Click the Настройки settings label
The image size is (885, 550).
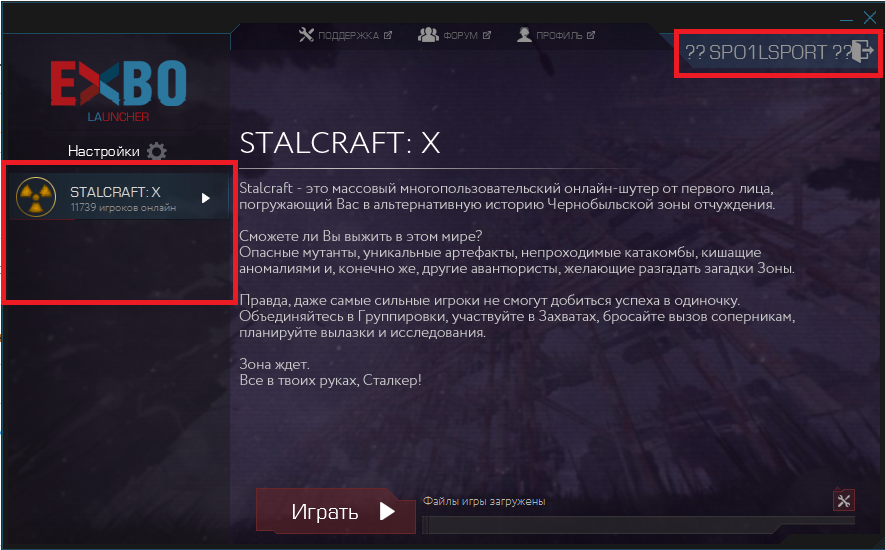[103, 151]
